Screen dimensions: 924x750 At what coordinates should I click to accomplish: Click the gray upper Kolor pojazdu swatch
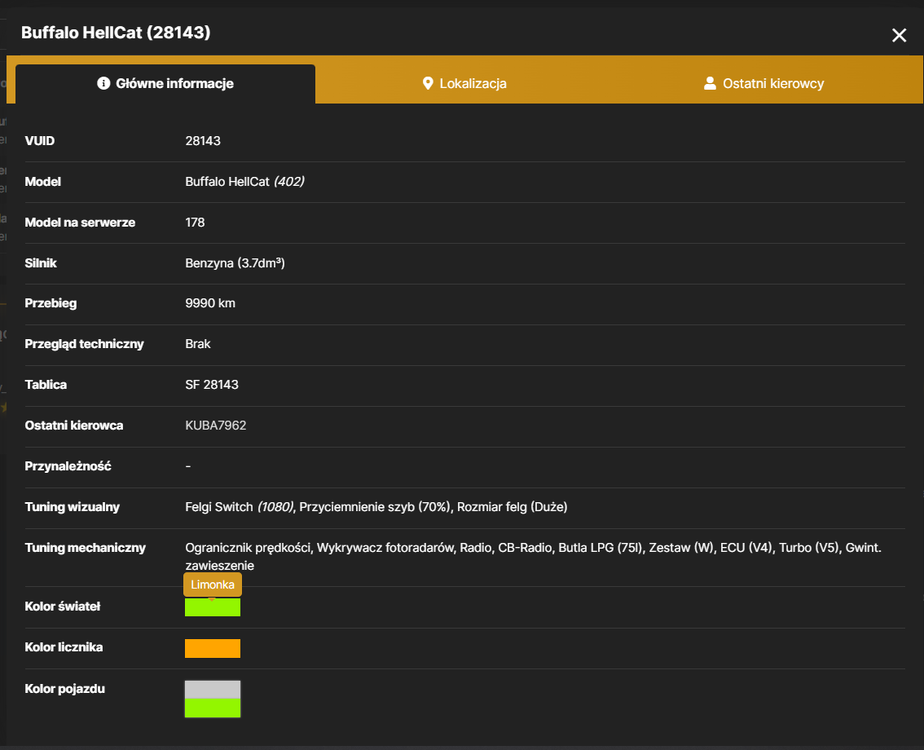pos(213,690)
